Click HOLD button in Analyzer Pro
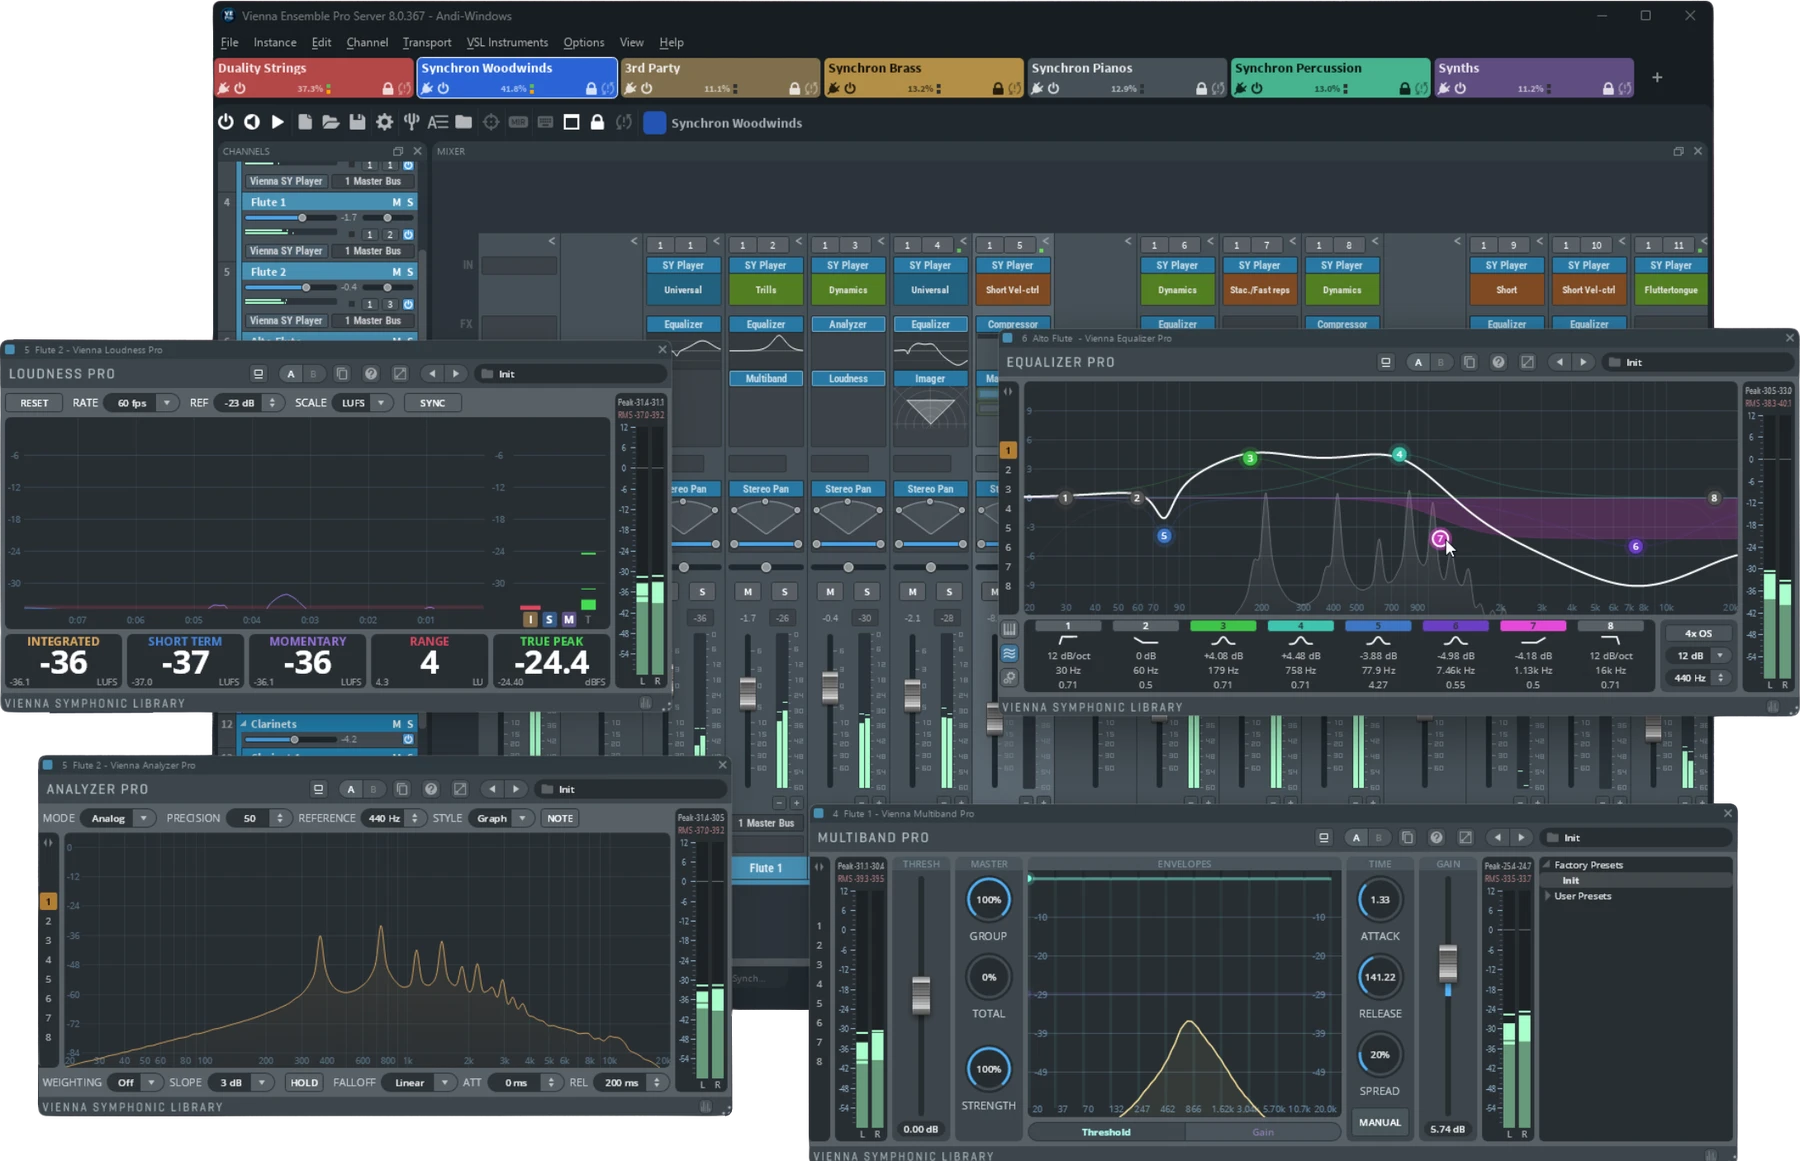The width and height of the screenshot is (1800, 1161). pyautogui.click(x=304, y=1083)
